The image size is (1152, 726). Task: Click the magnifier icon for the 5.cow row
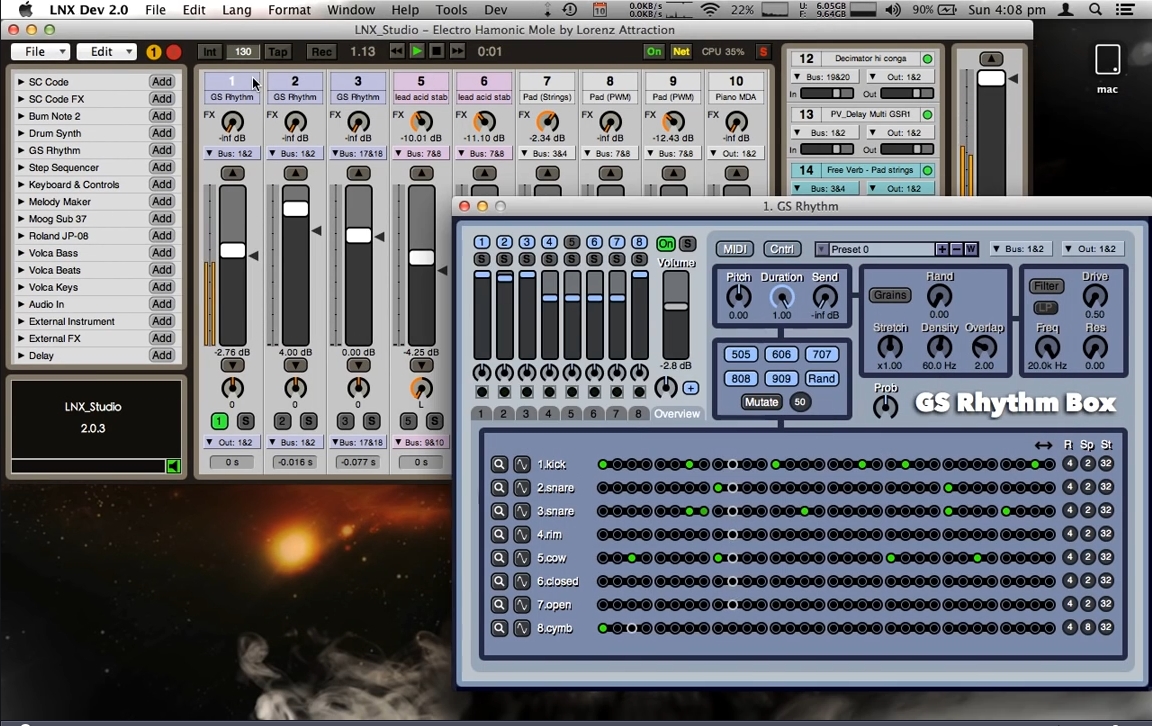(499, 558)
